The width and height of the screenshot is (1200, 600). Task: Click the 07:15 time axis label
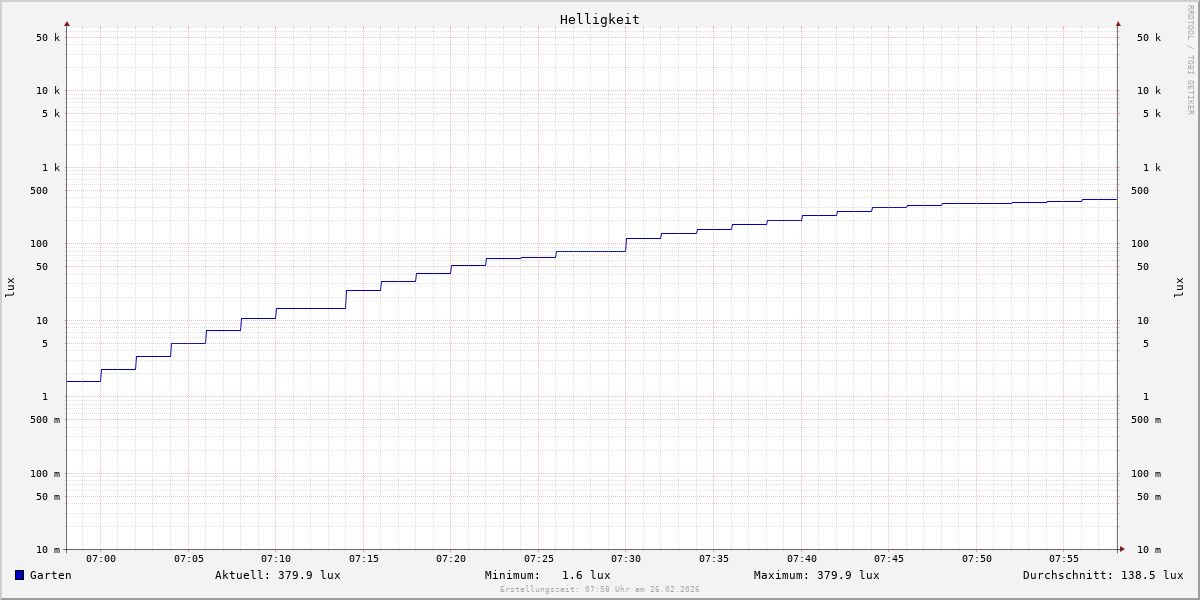[363, 559]
